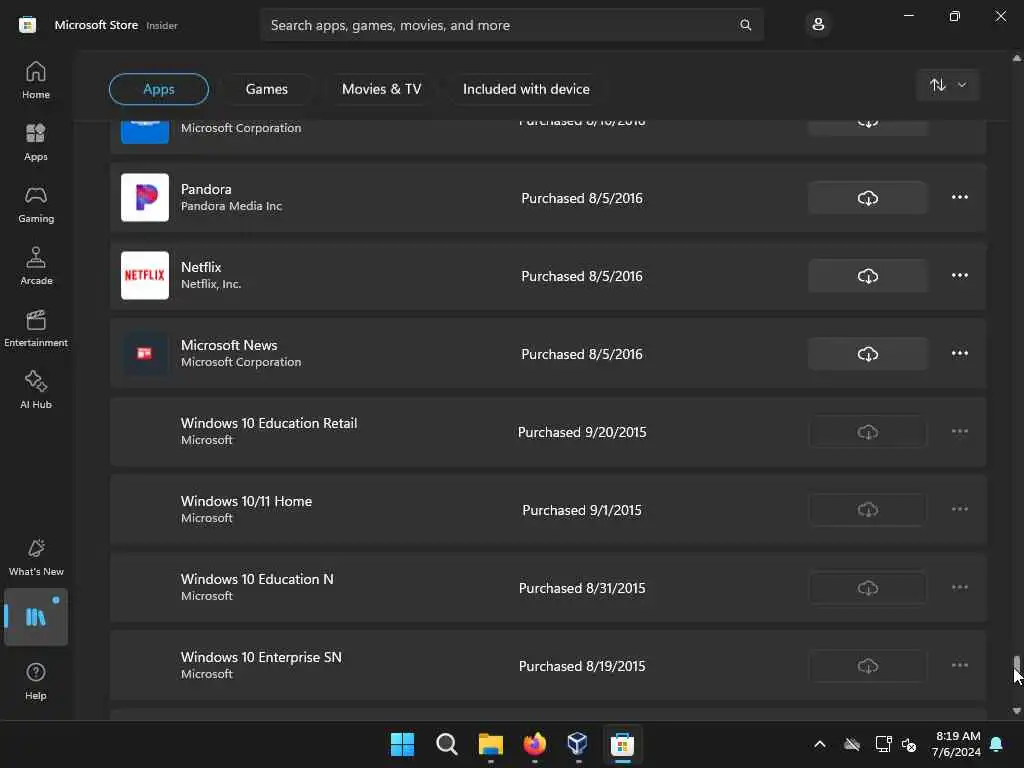Click the scrollbar up arrow
Image resolution: width=1024 pixels, height=768 pixels.
(1016, 58)
